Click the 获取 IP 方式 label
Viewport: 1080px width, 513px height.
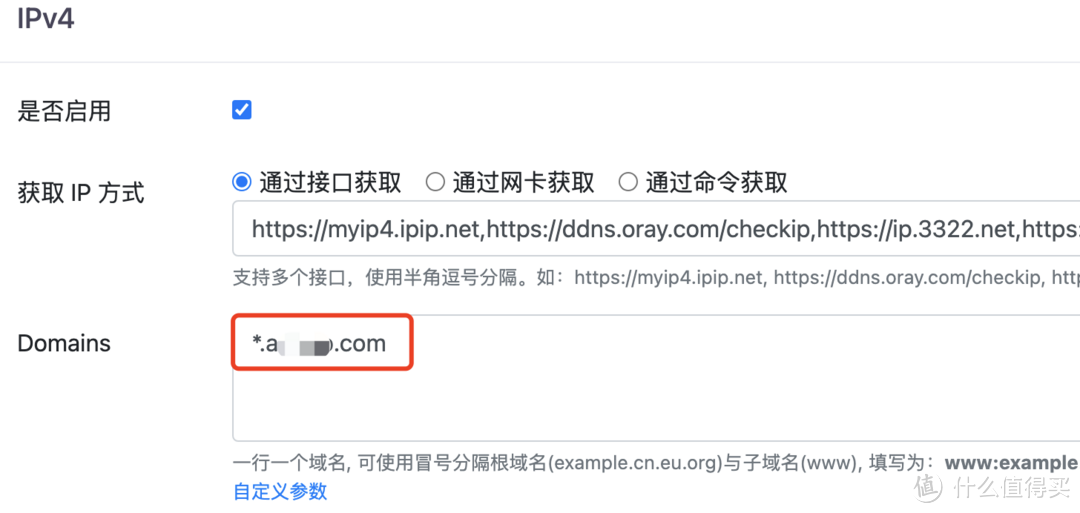81,194
